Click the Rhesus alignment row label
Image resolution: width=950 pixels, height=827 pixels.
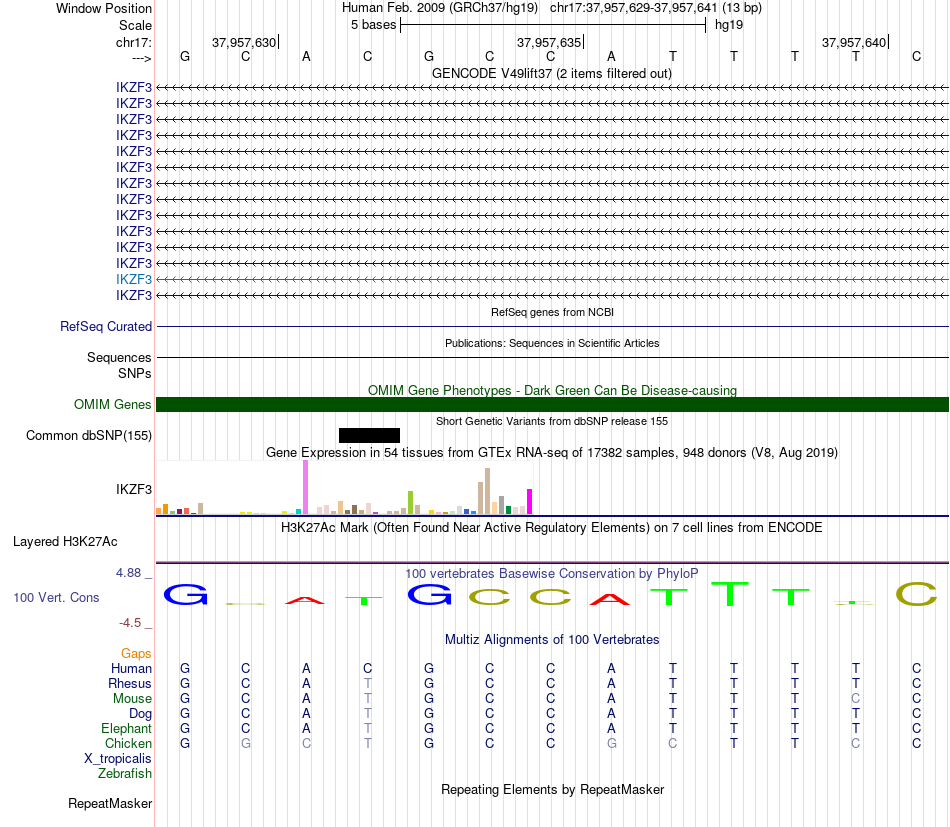point(130,683)
